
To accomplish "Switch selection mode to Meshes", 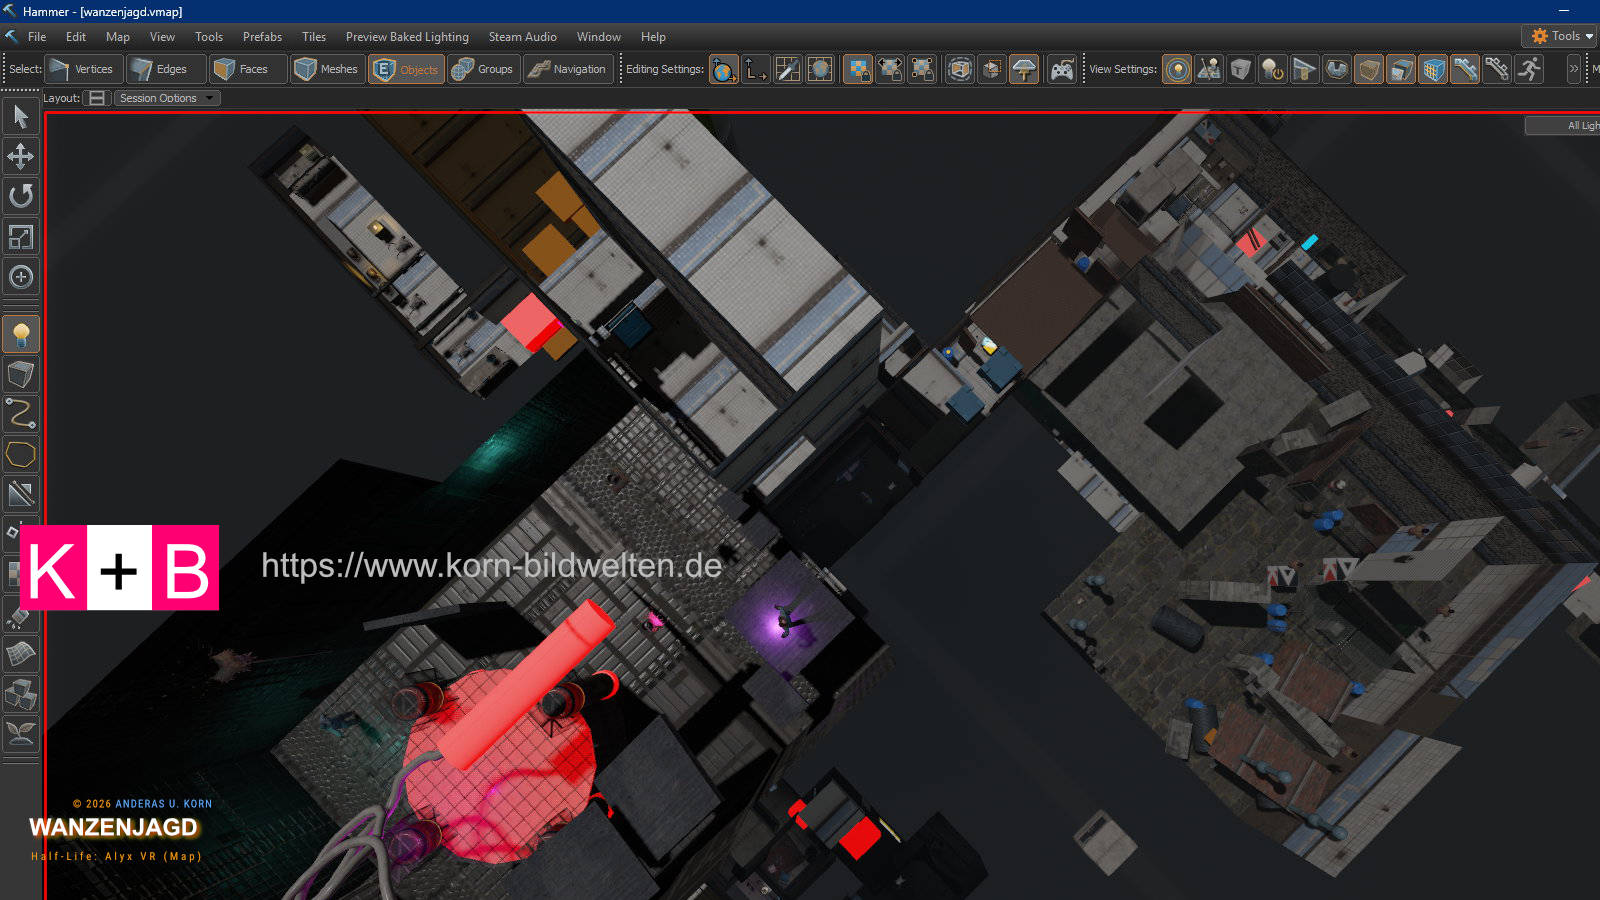I will (328, 69).
